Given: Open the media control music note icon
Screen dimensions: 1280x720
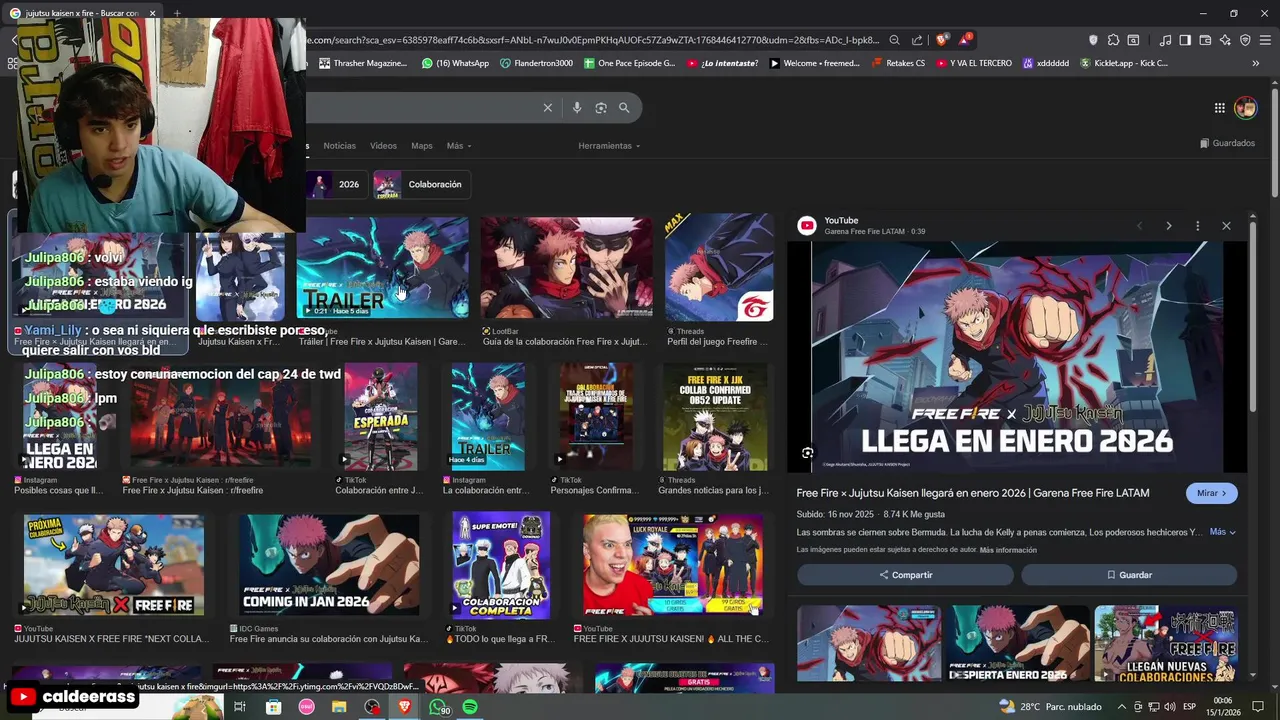Looking at the screenshot, I should [1165, 40].
